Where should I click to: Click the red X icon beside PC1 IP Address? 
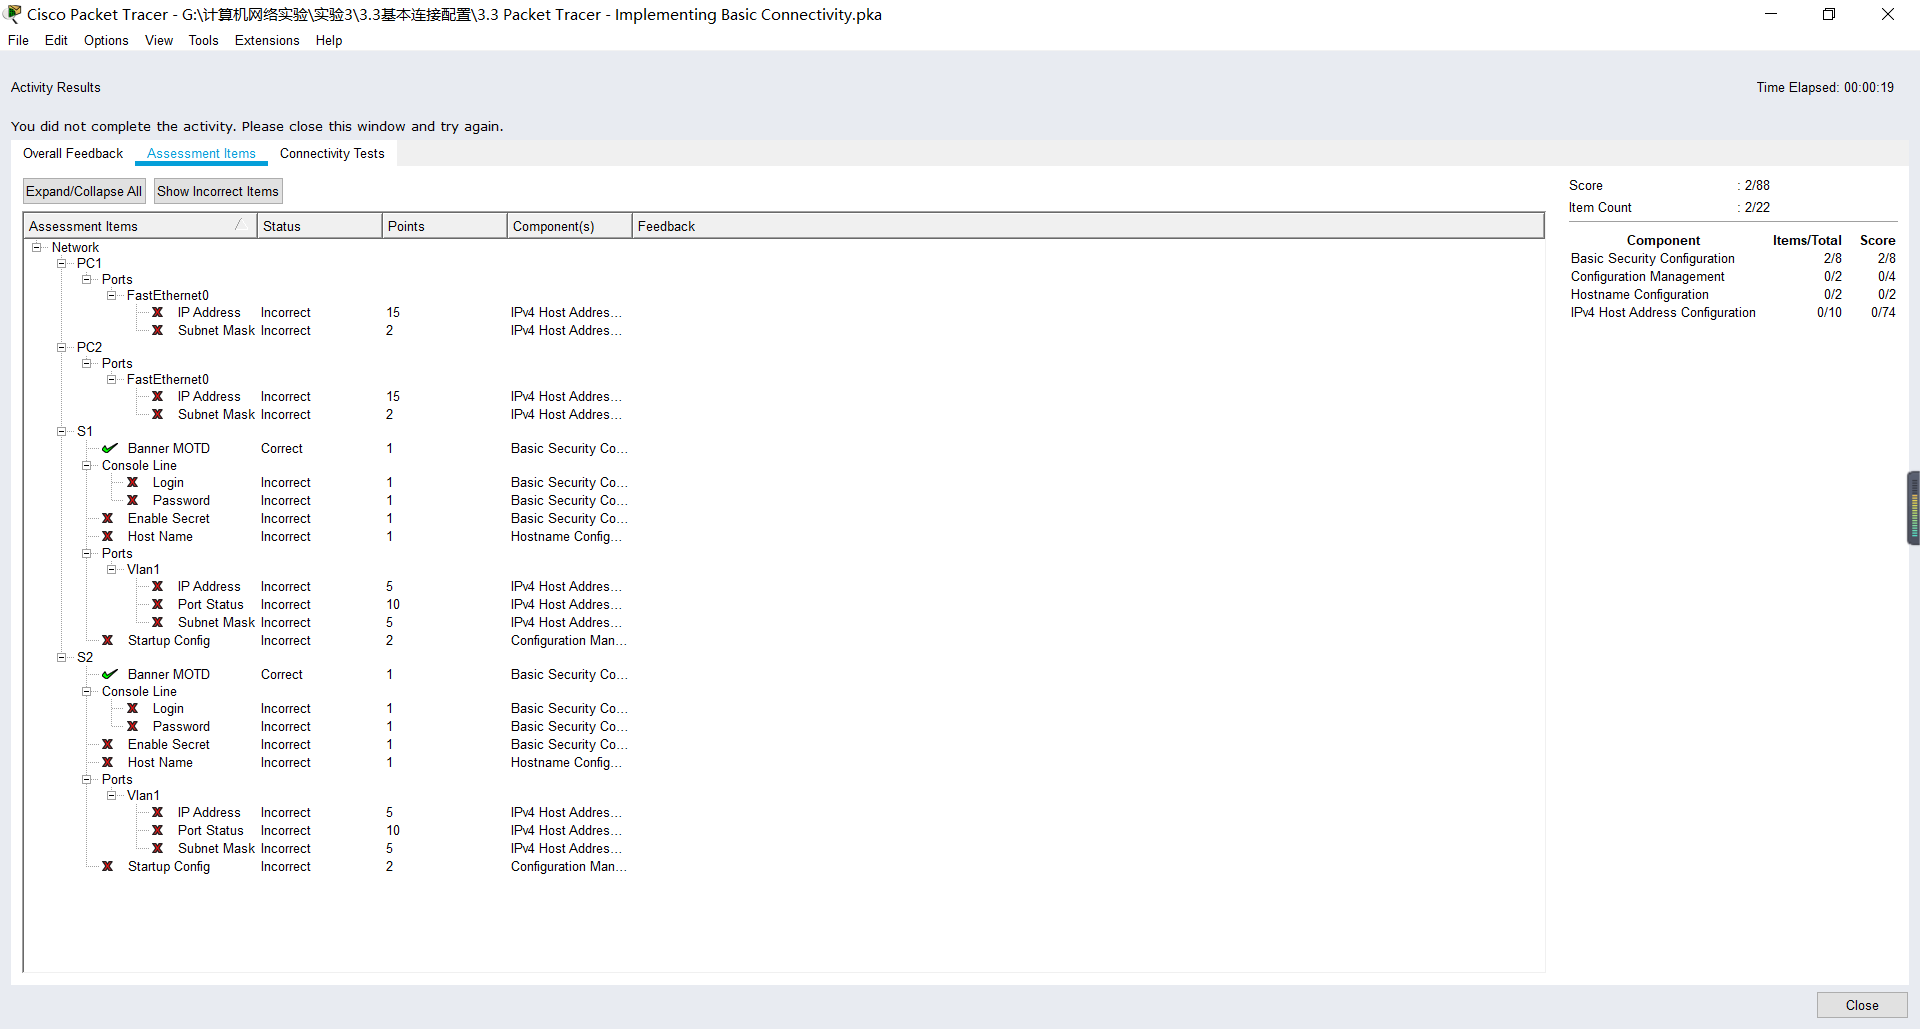pyautogui.click(x=158, y=313)
